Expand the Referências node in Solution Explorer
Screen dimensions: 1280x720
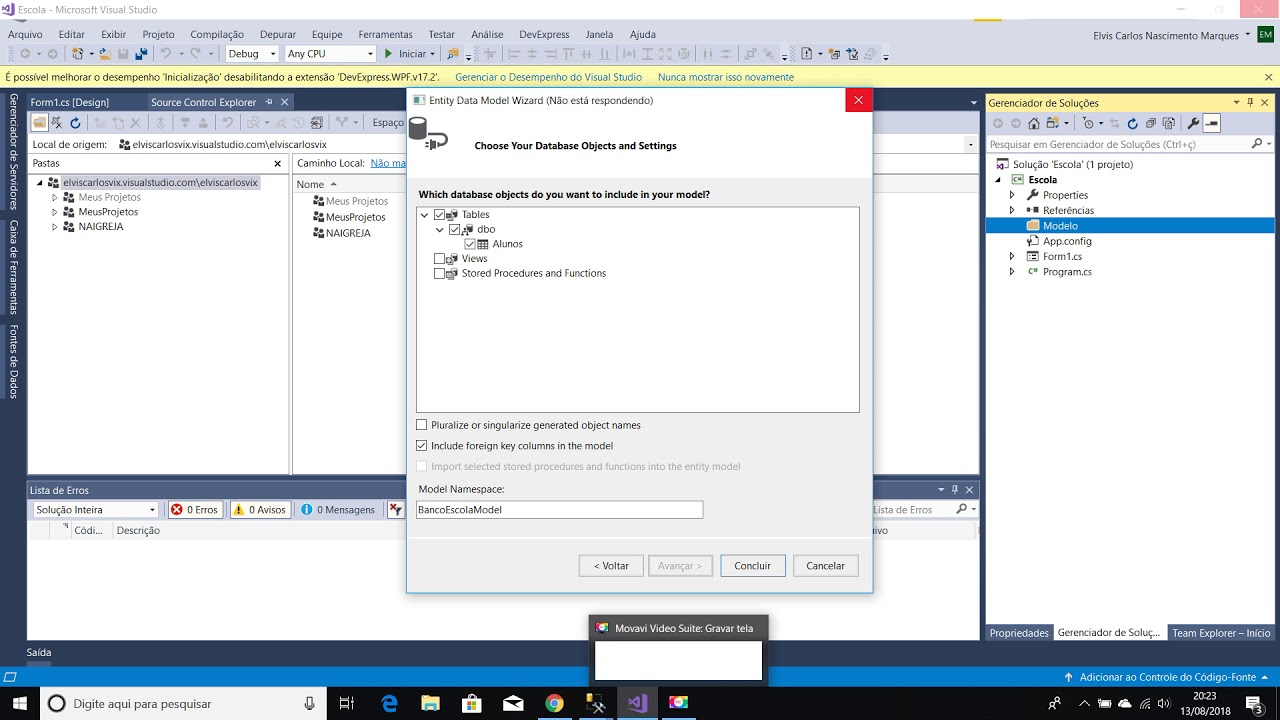(1012, 211)
